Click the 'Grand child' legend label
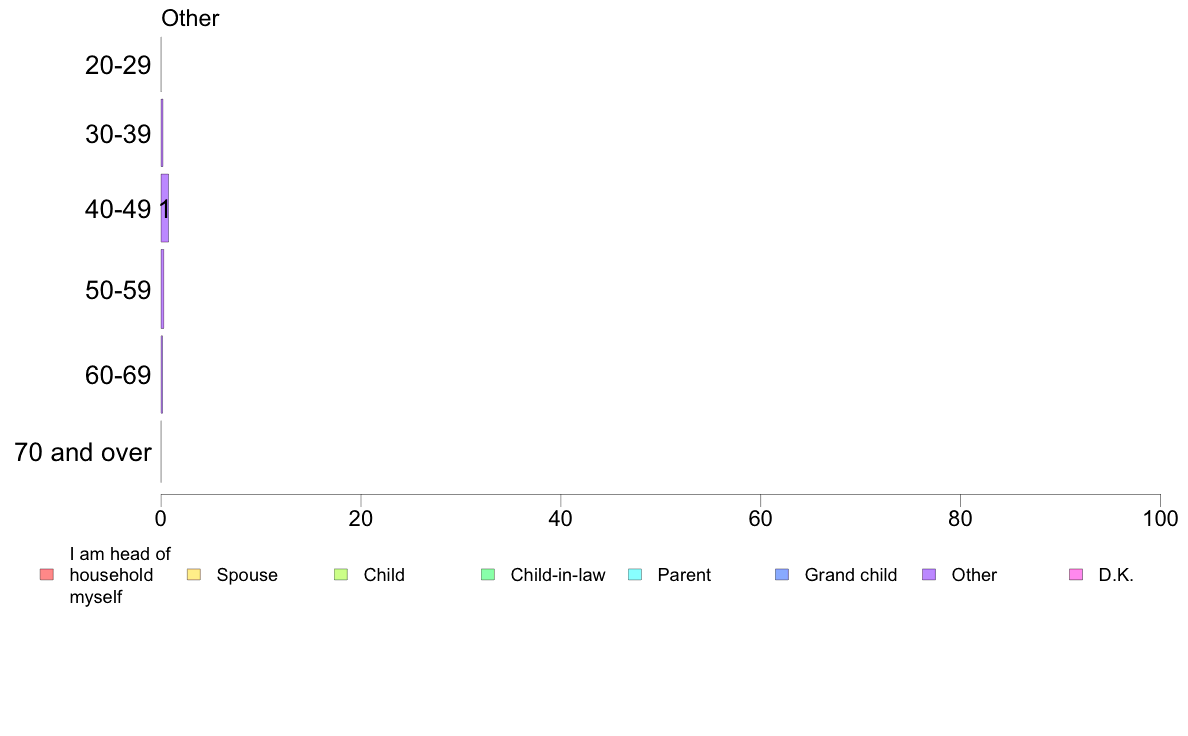 [851, 575]
